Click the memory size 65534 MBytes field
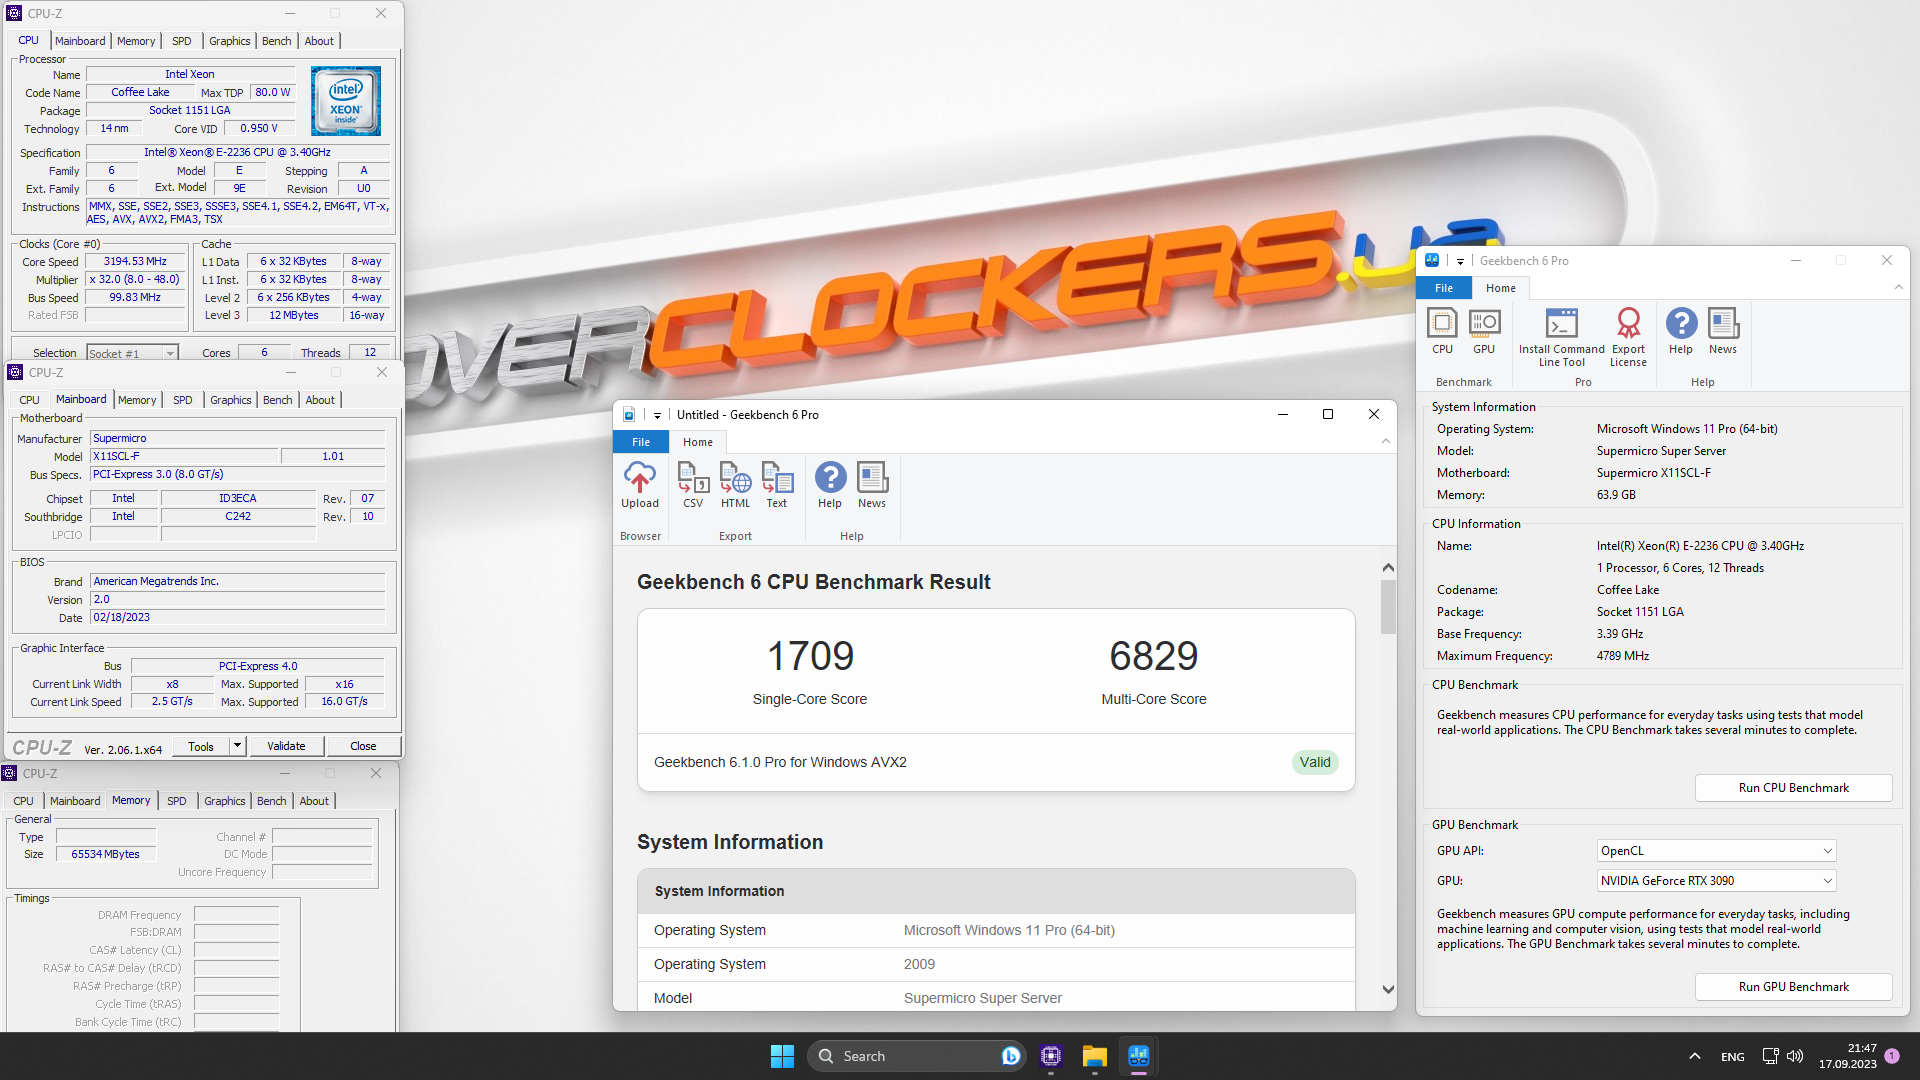 pos(106,854)
